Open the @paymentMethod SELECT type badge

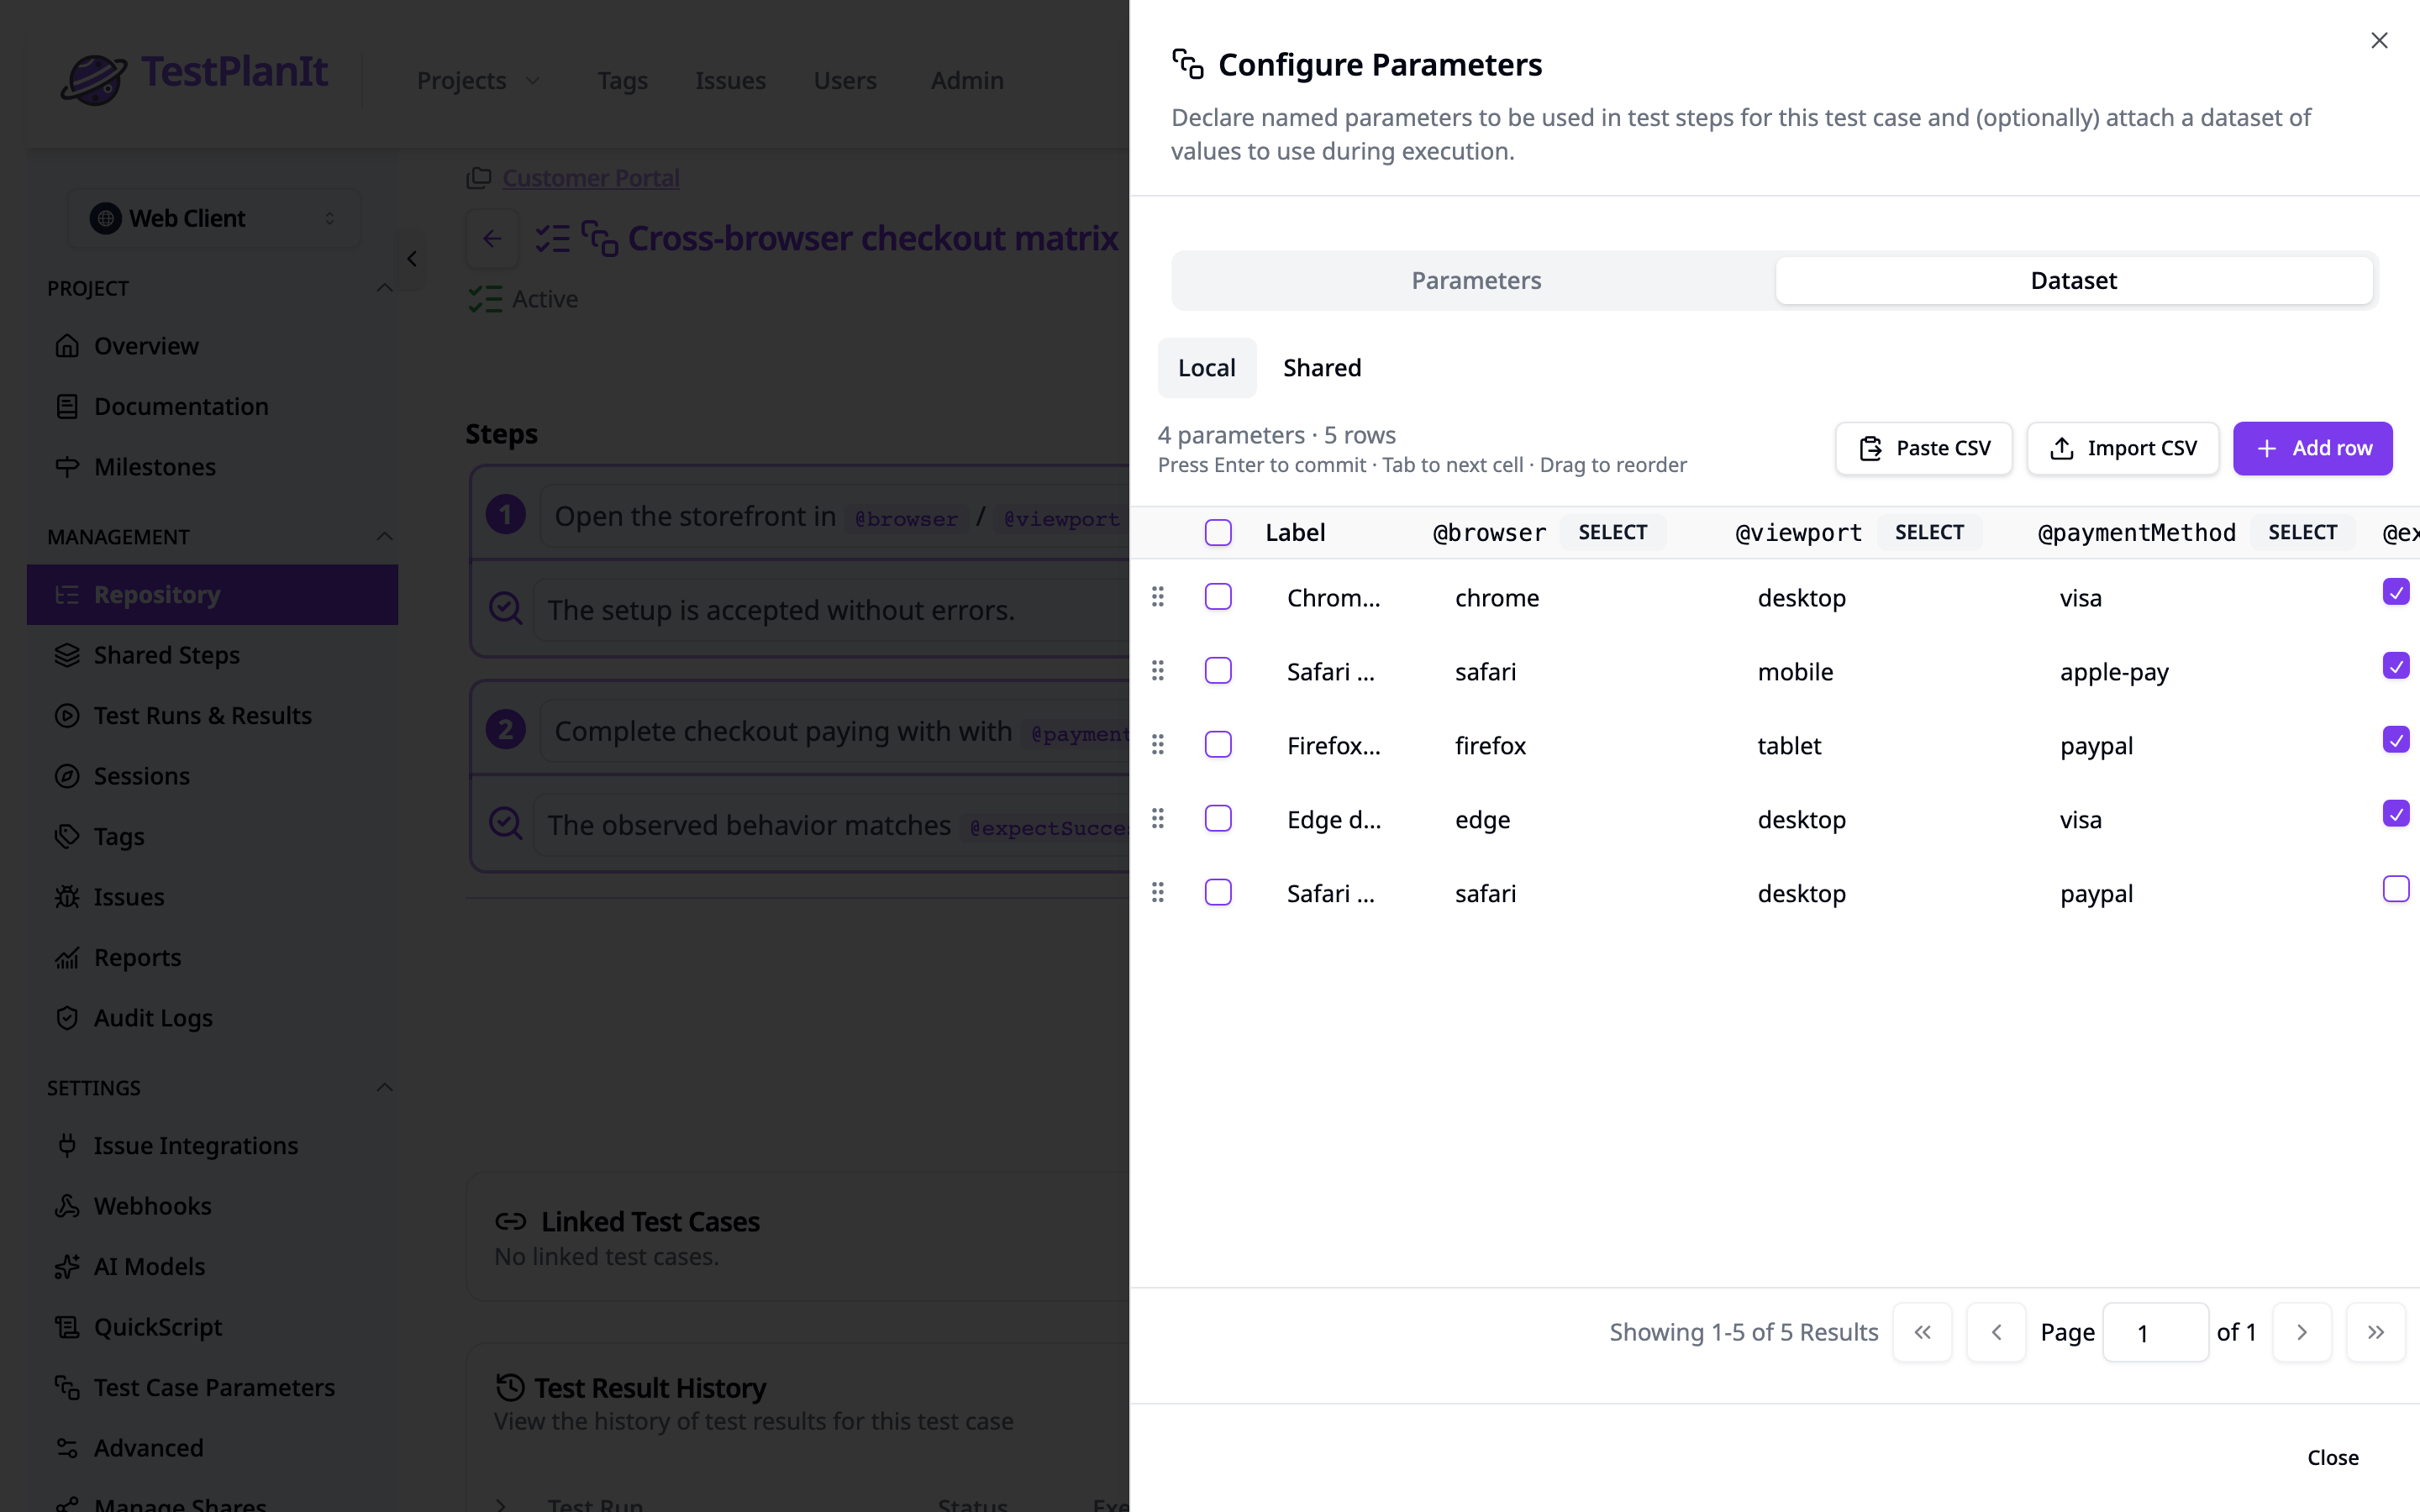pyautogui.click(x=2302, y=533)
